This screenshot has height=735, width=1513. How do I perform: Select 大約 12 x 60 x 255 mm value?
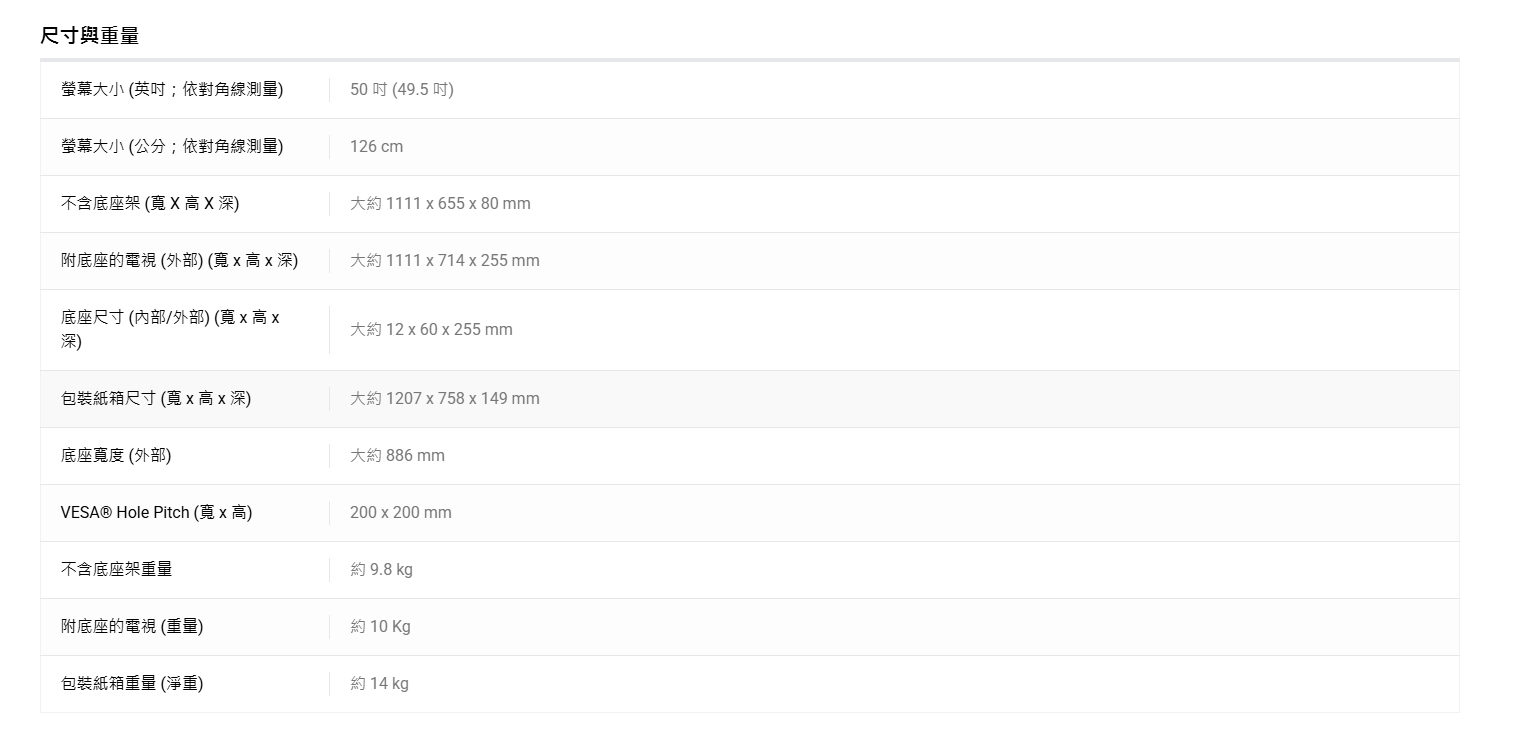[431, 329]
